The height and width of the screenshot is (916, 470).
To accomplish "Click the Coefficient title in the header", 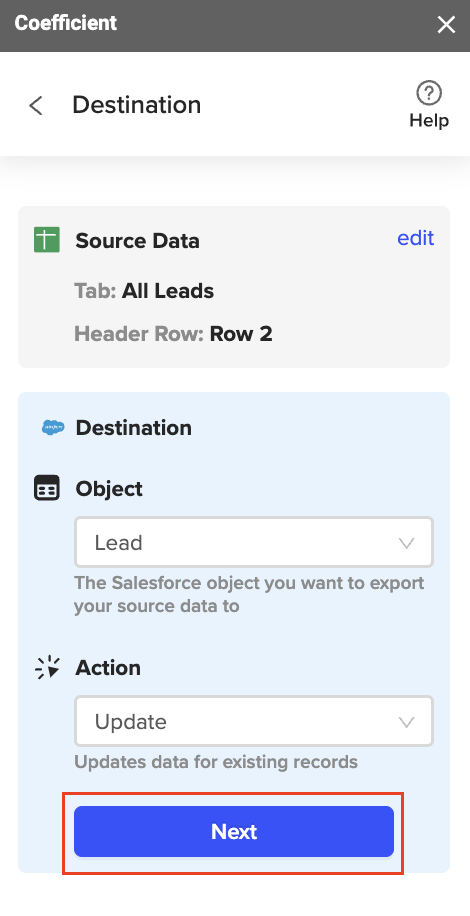I will coord(66,23).
